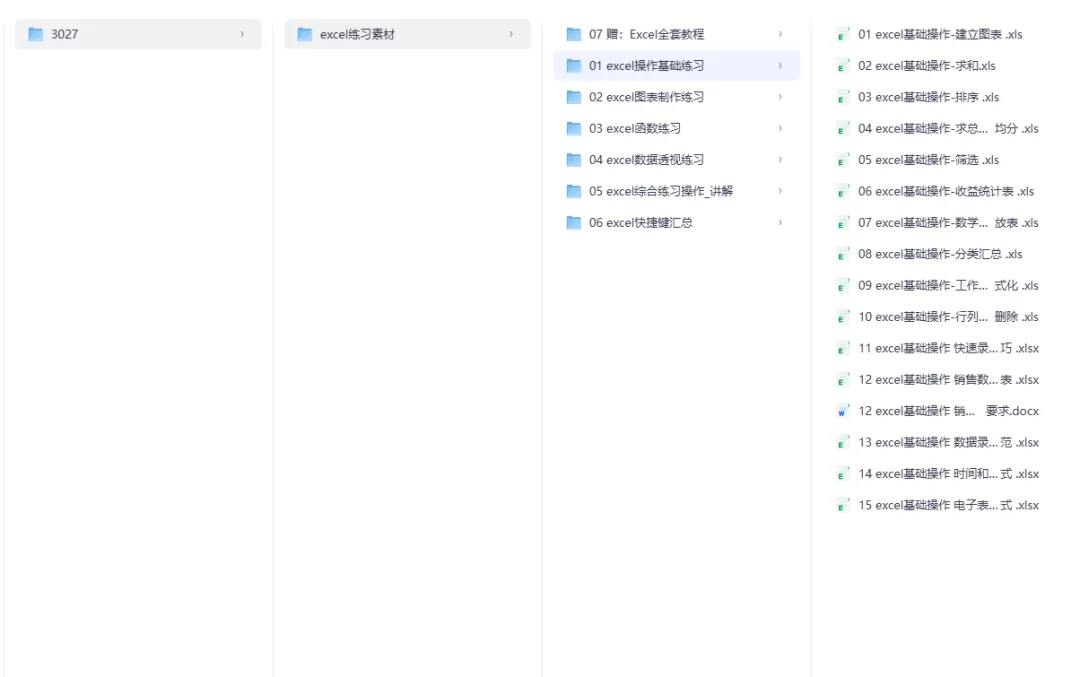Click Excel file icon for 07 数学...放表.xls

click(843, 222)
